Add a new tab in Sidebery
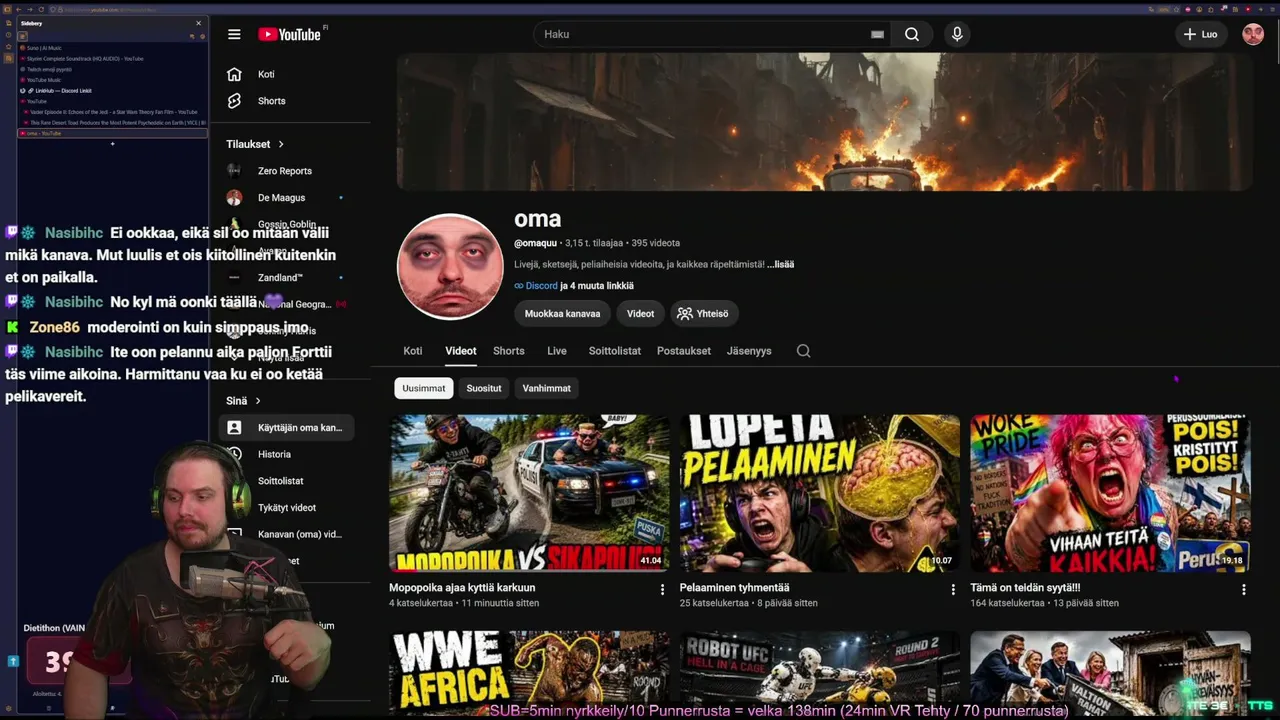Viewport: 1280px width, 720px height. coord(112,144)
